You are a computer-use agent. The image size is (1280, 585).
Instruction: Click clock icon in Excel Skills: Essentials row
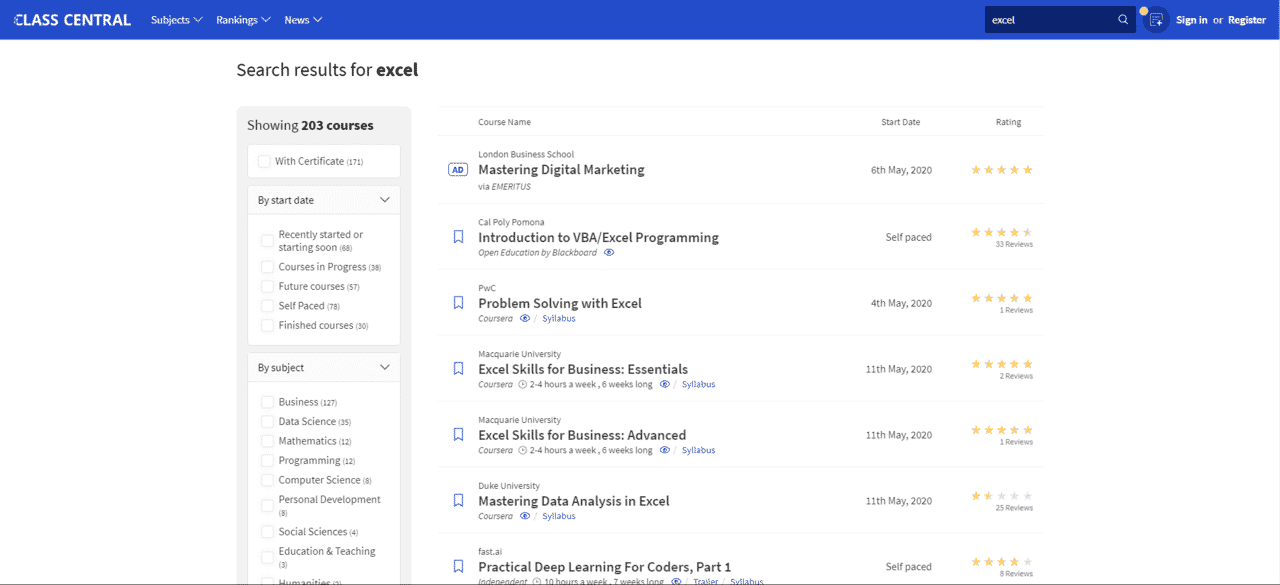[523, 384]
